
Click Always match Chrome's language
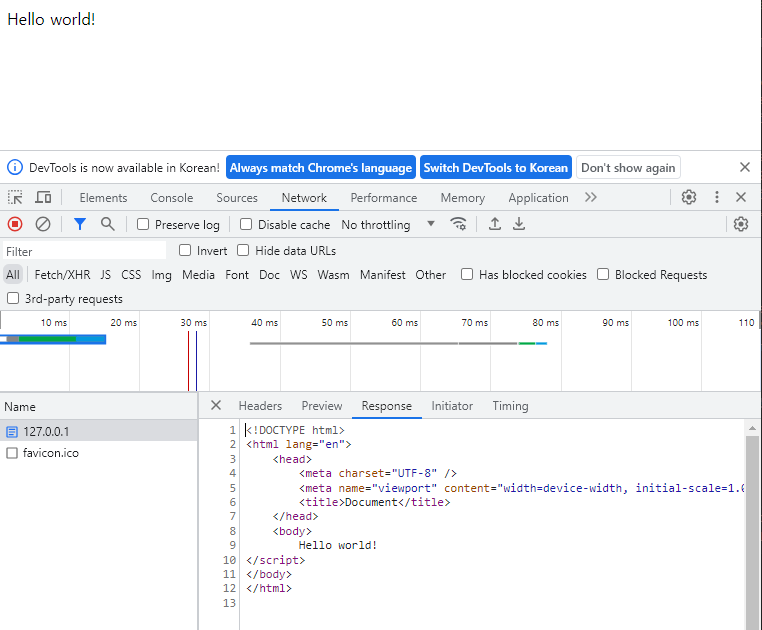(321, 167)
